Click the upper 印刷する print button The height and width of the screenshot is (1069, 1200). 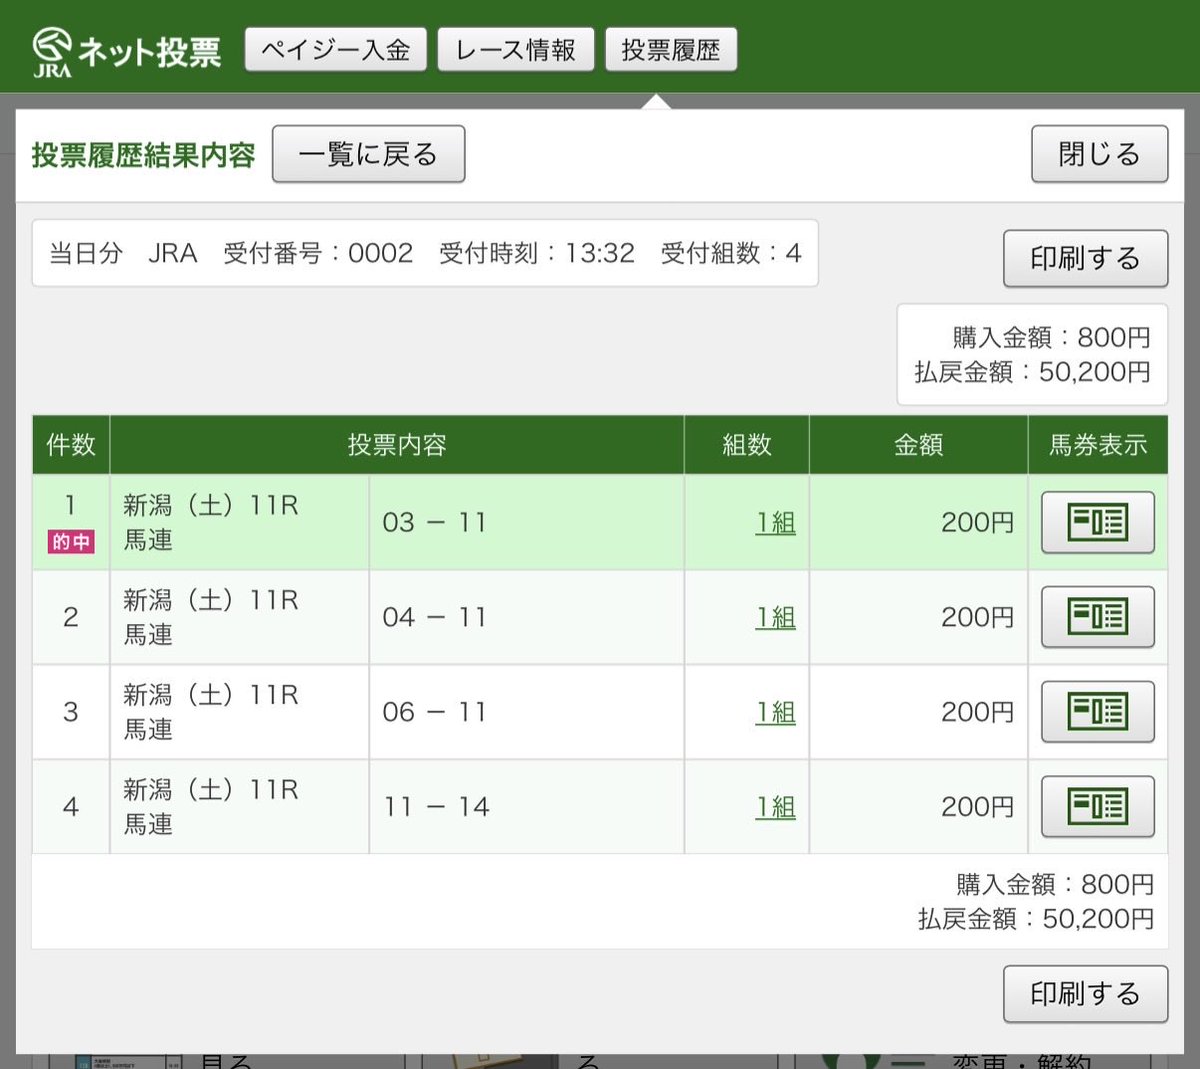pyautogui.click(x=1086, y=259)
